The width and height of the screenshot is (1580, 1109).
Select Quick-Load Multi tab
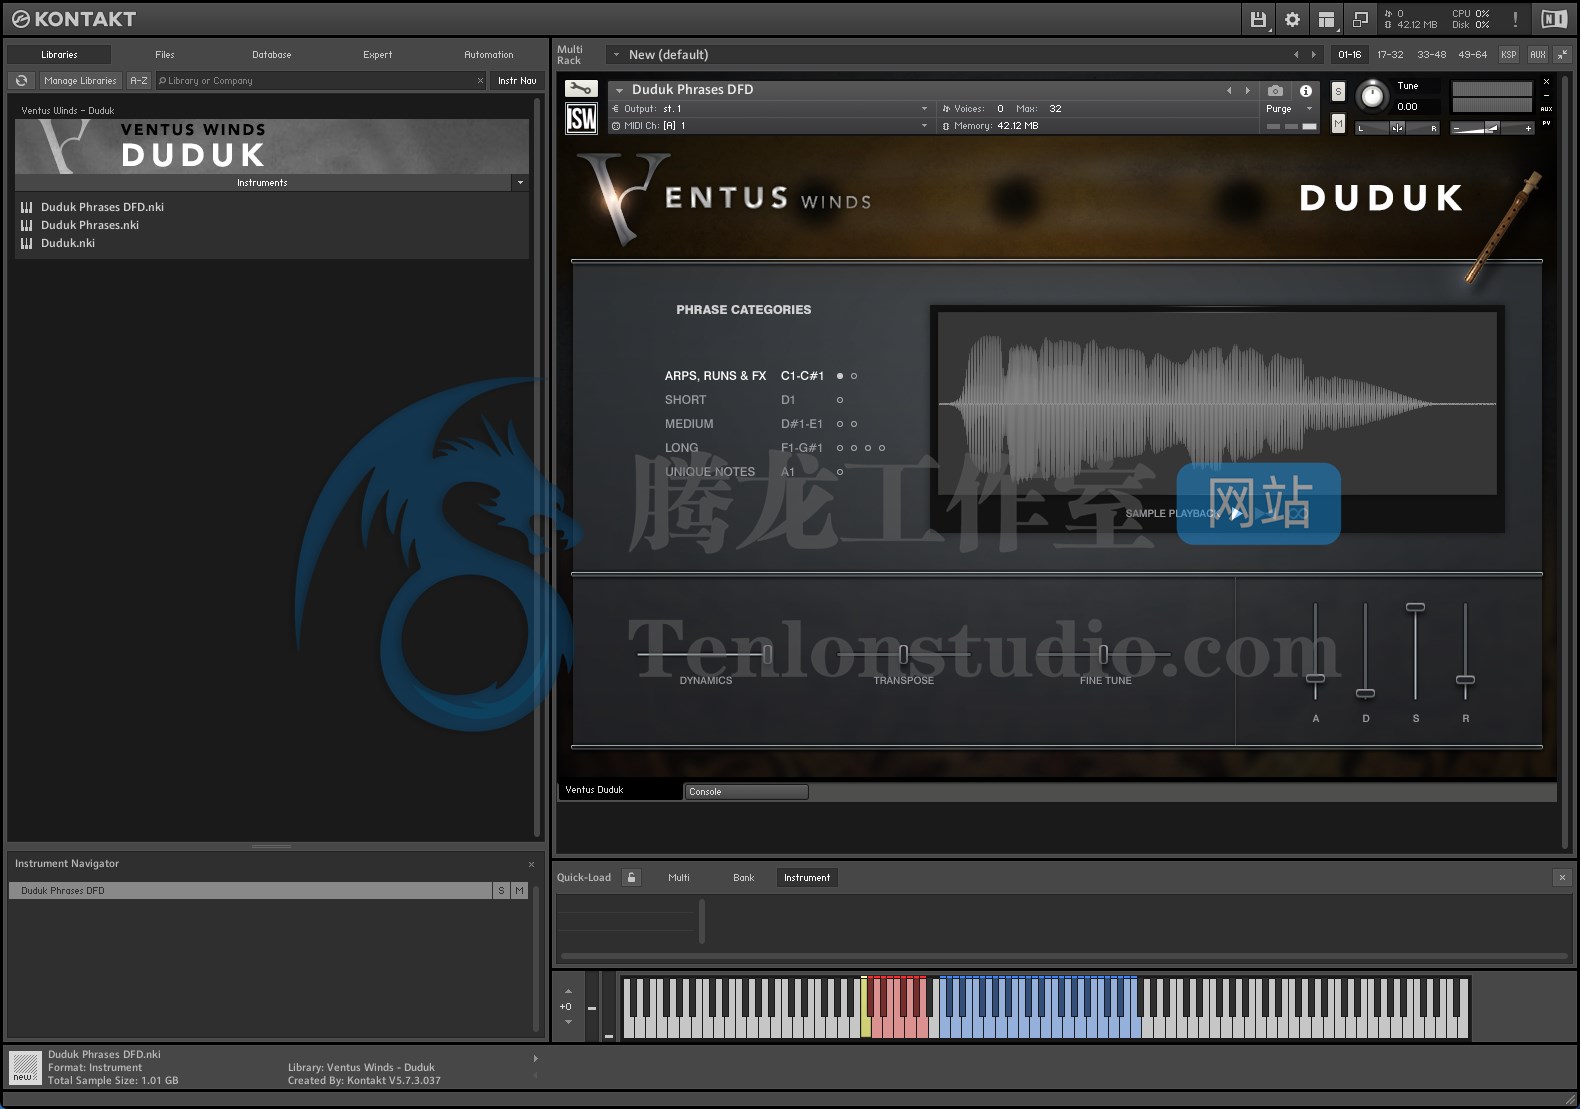coord(679,877)
